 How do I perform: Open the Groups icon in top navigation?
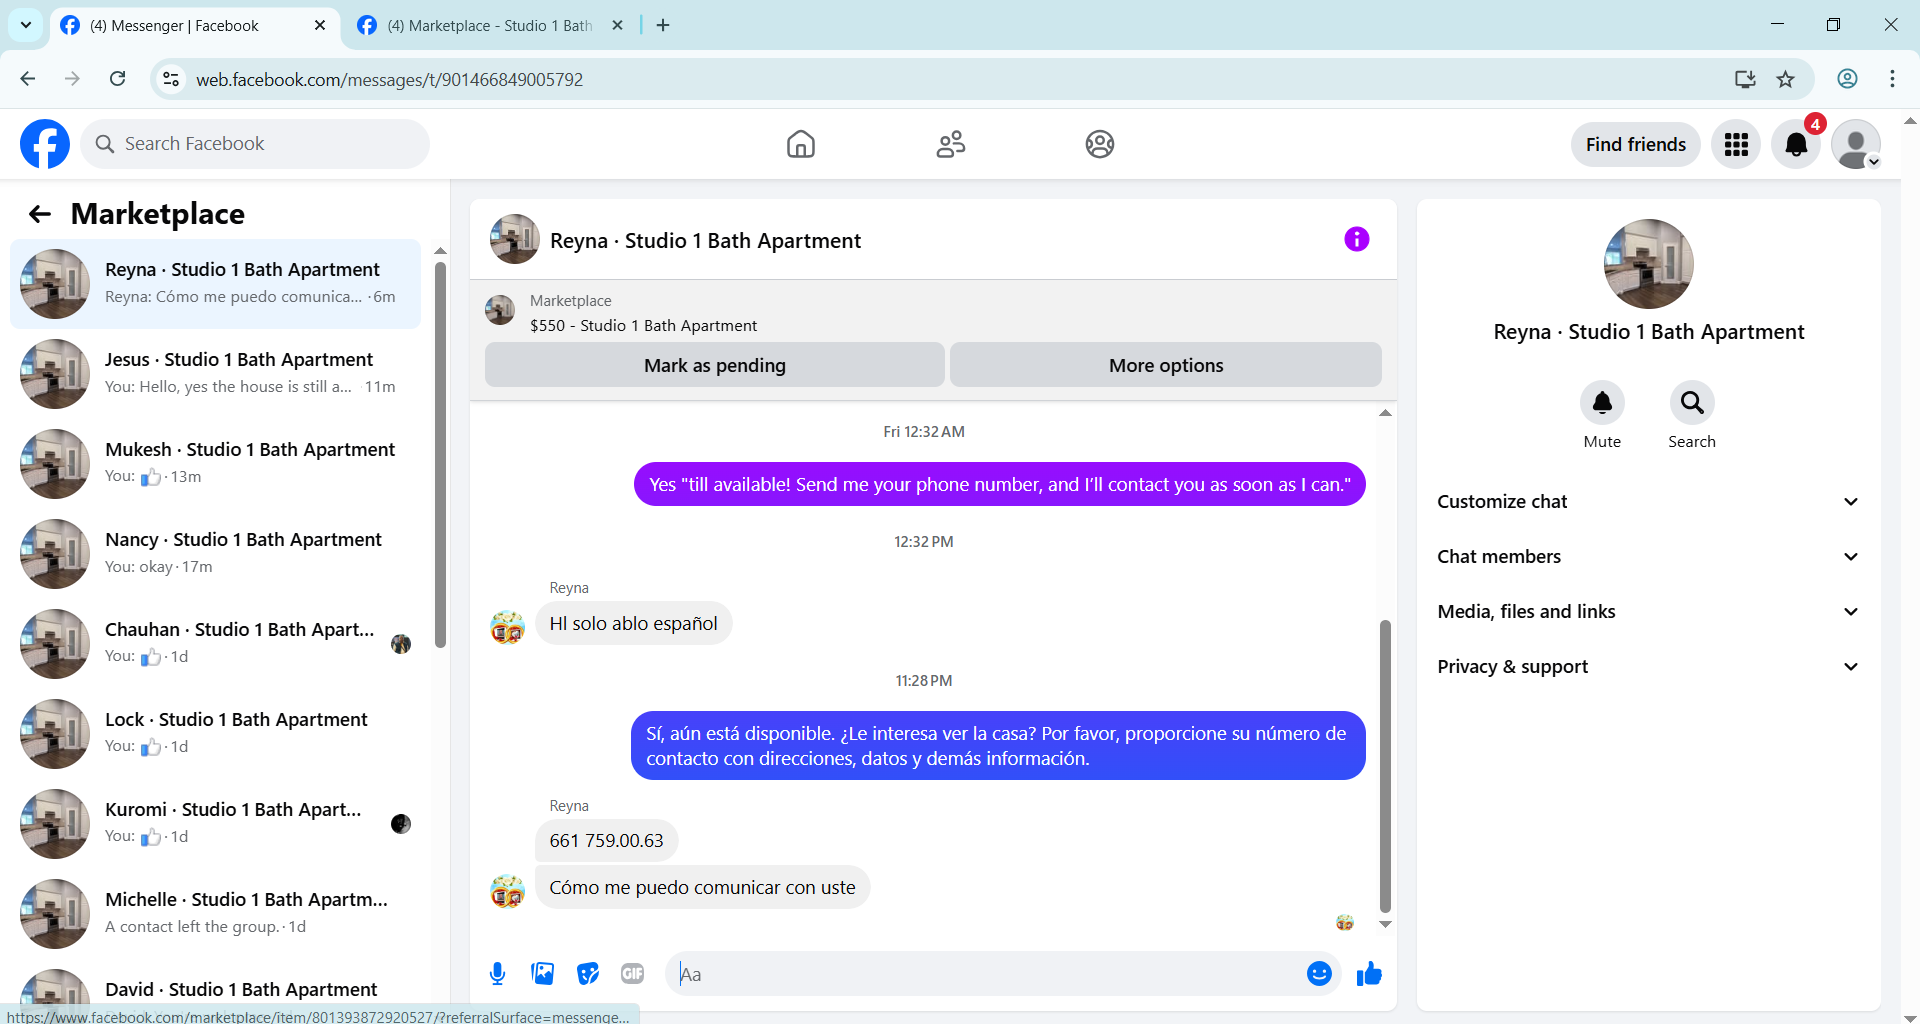[1100, 144]
